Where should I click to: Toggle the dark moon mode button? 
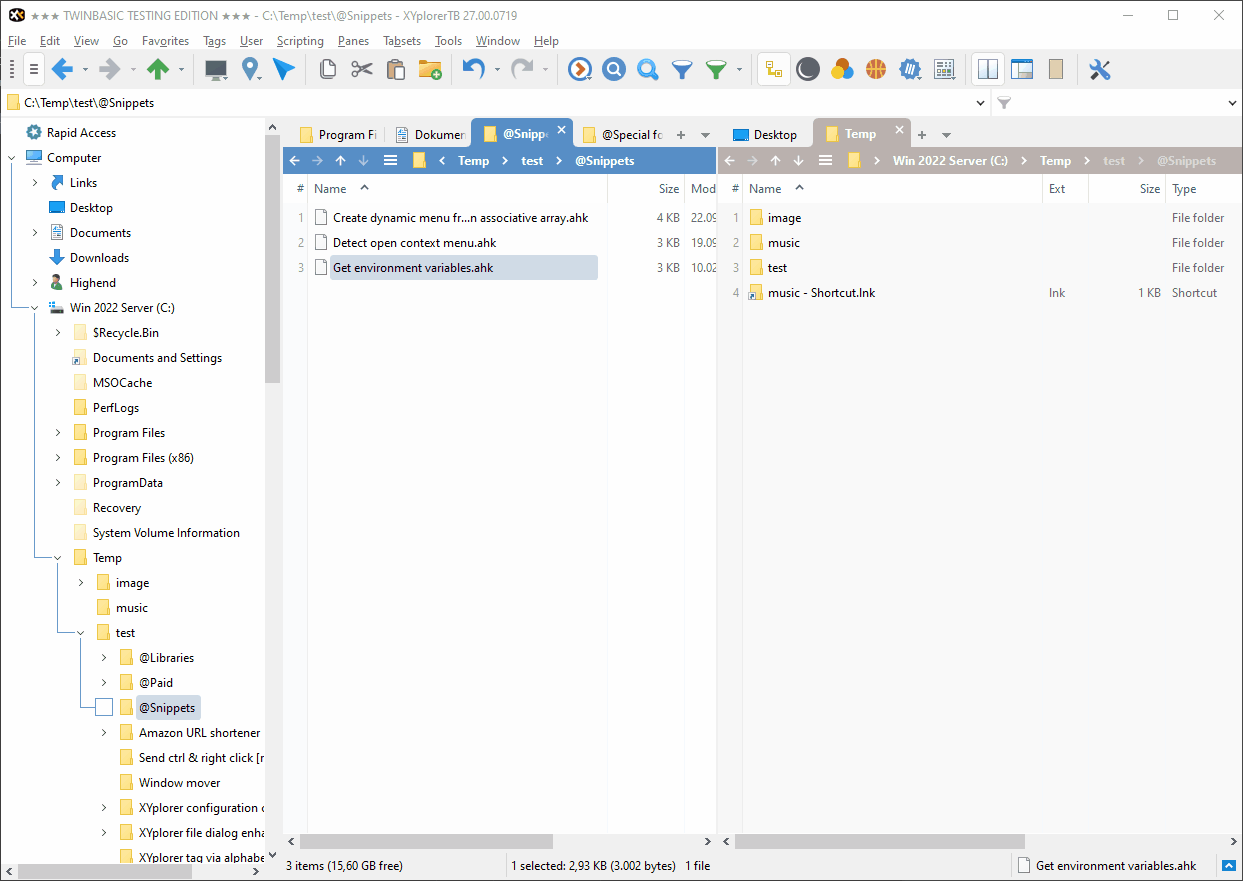[808, 69]
